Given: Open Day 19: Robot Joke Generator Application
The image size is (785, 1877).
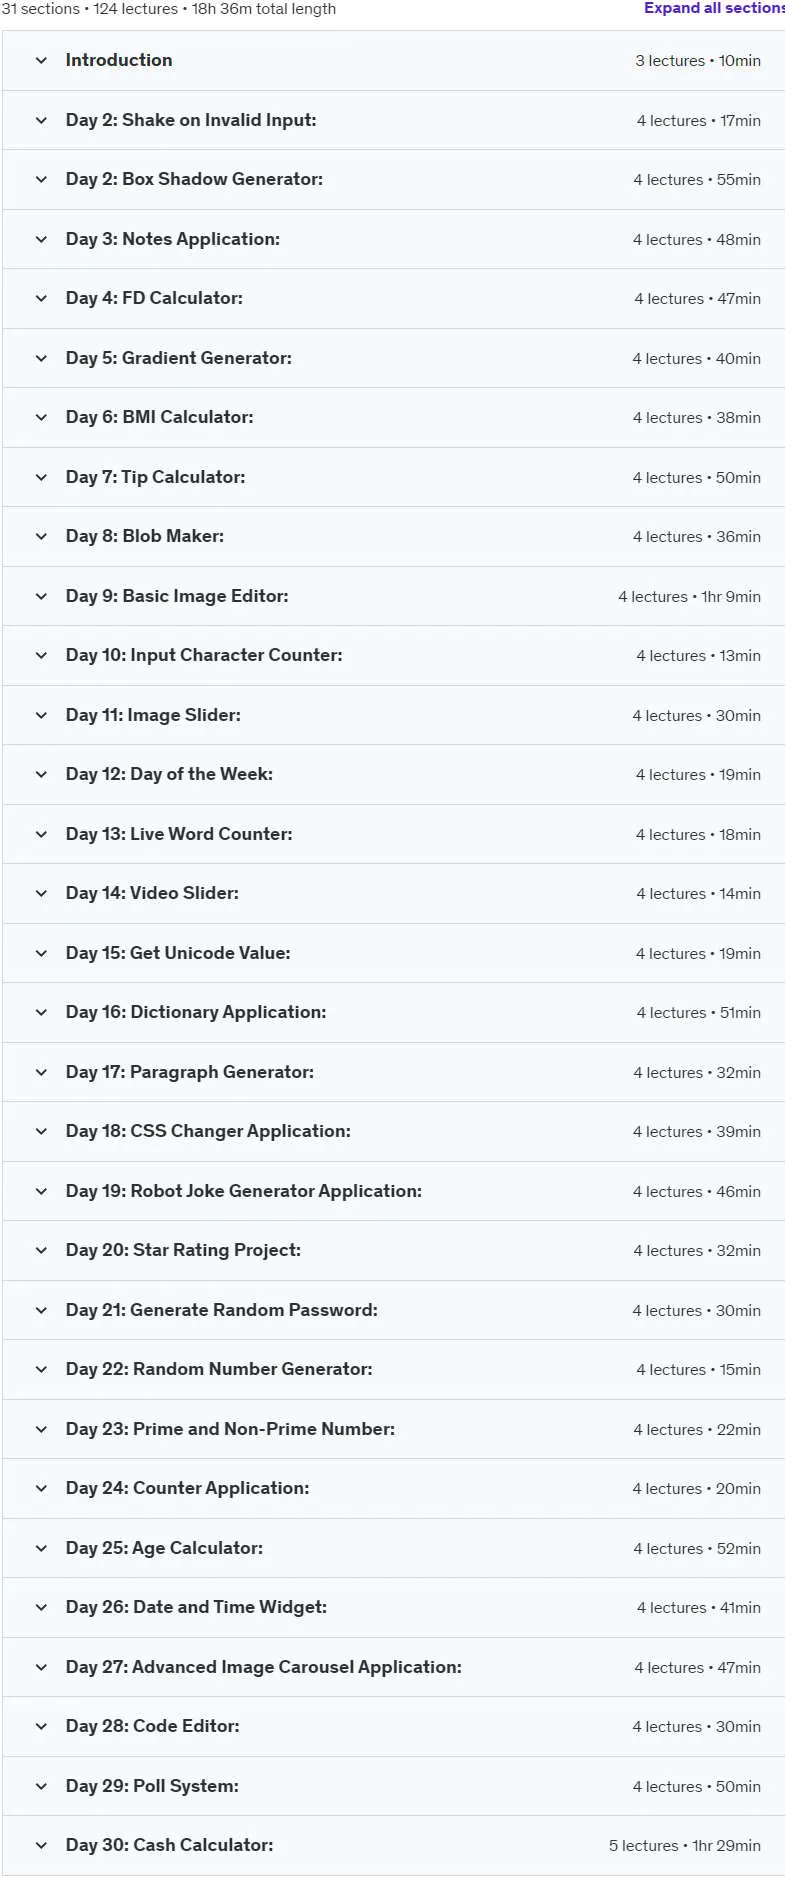Looking at the screenshot, I should (244, 1191).
